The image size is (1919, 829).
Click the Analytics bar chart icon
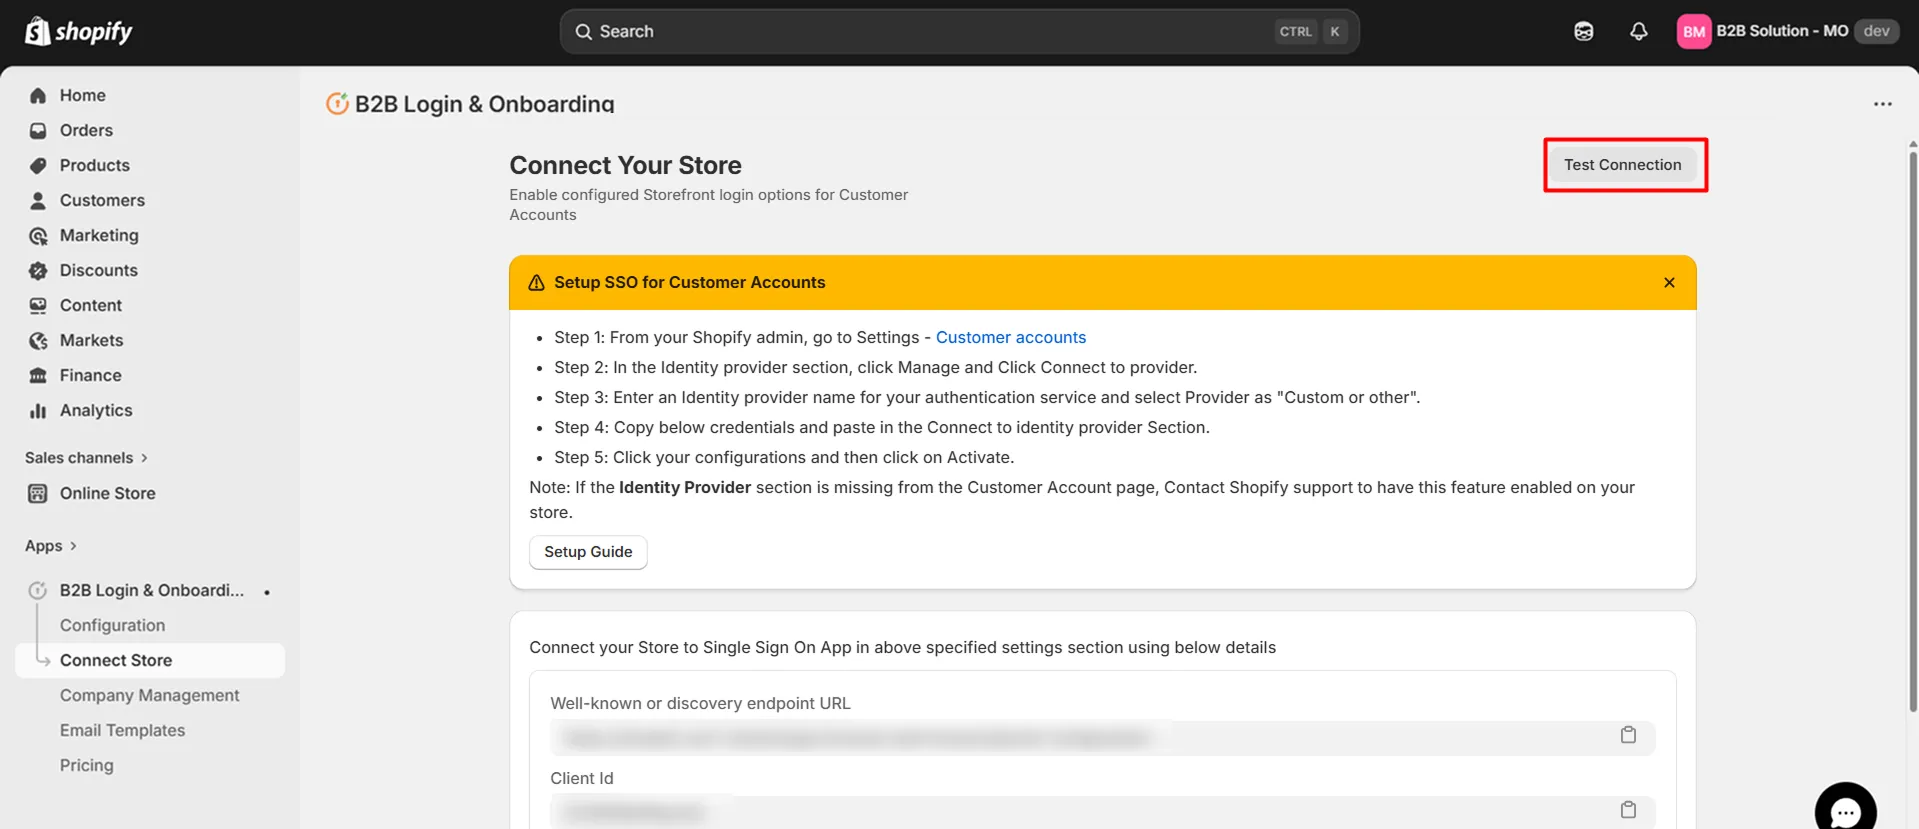click(x=38, y=411)
